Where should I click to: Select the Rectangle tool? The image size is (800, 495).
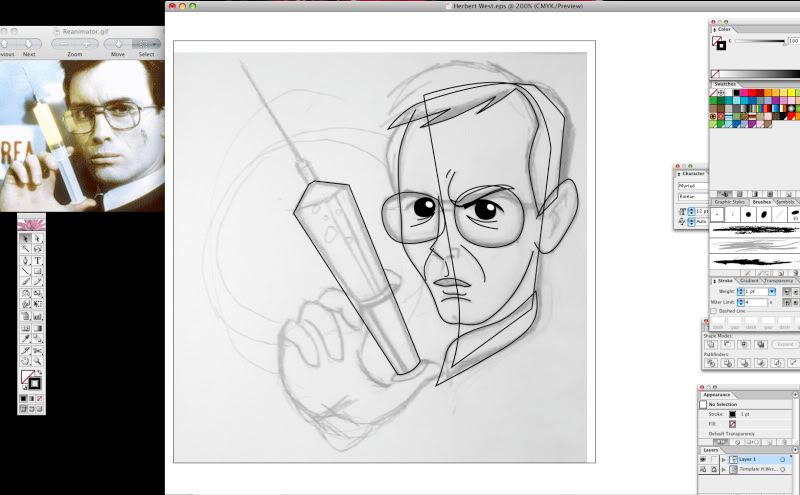coord(37,271)
